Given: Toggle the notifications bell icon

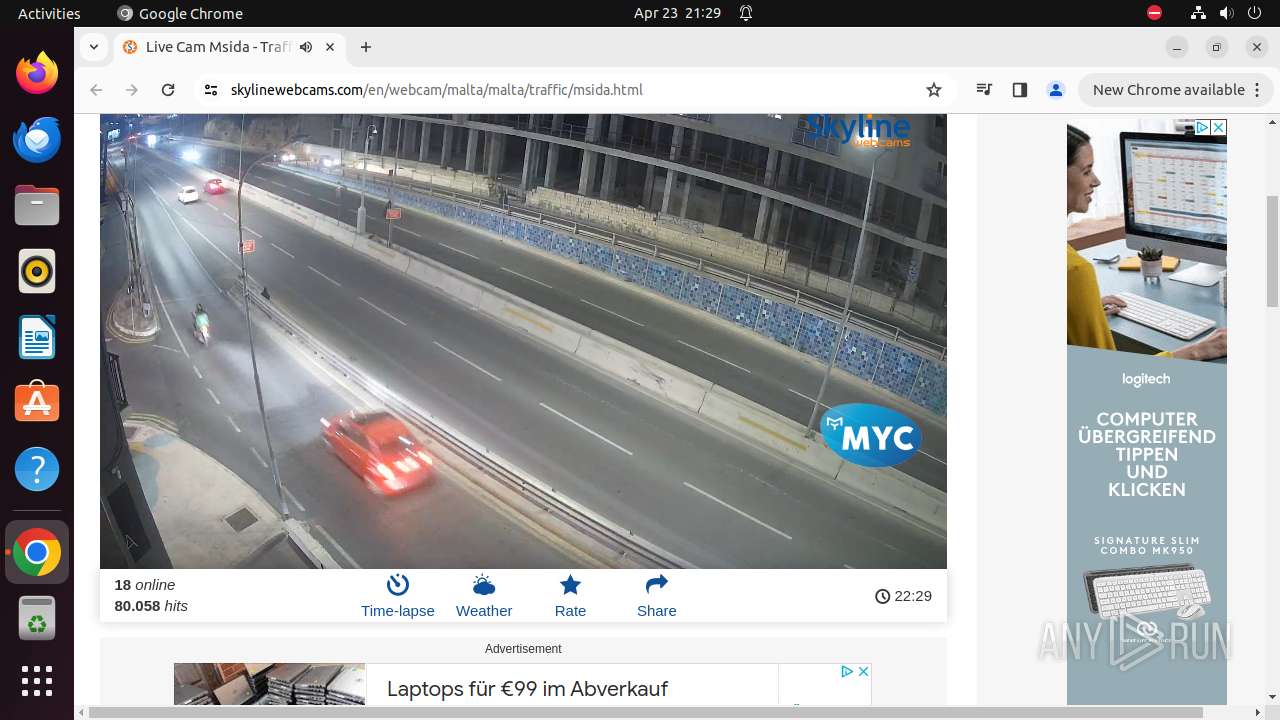Looking at the screenshot, I should pyautogui.click(x=746, y=13).
